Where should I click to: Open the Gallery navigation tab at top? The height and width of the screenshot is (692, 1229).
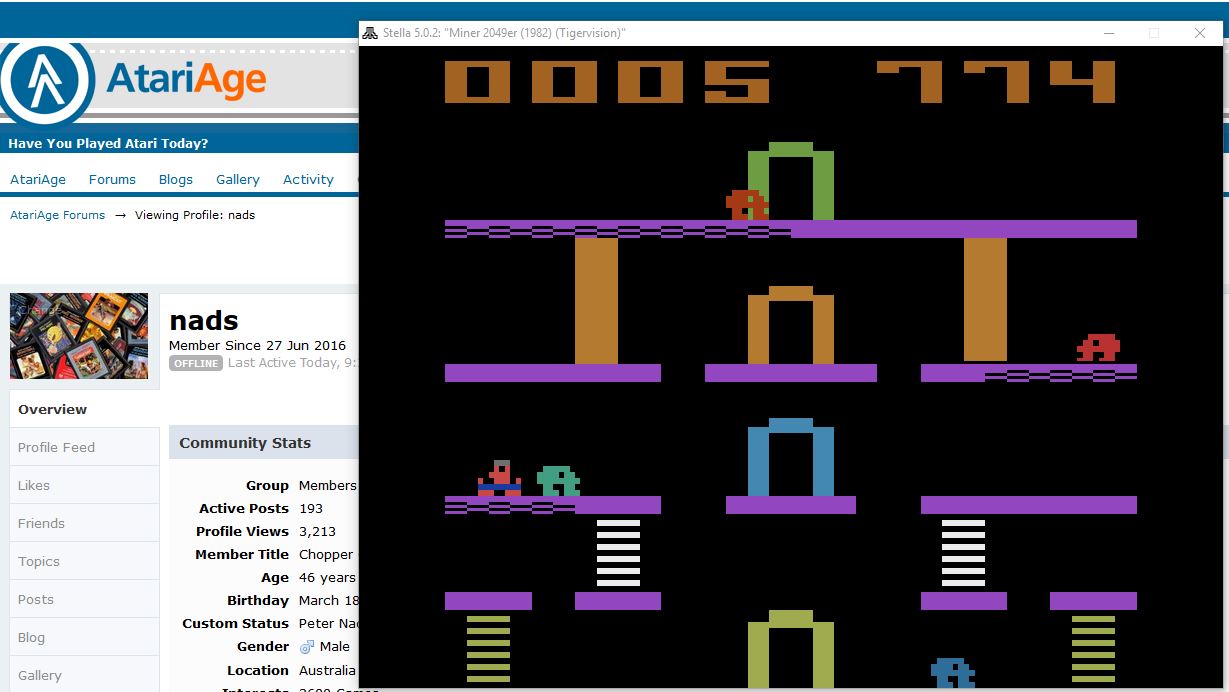point(238,180)
